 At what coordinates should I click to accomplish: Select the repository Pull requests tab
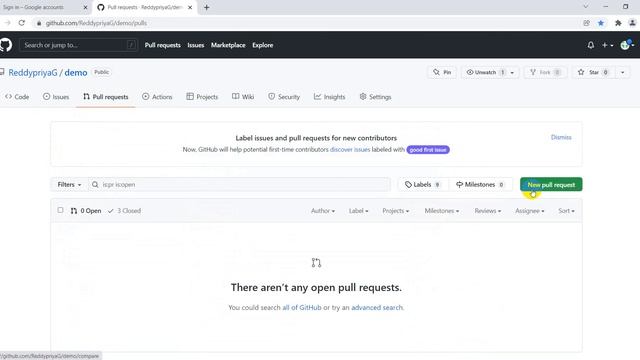click(x=106, y=97)
